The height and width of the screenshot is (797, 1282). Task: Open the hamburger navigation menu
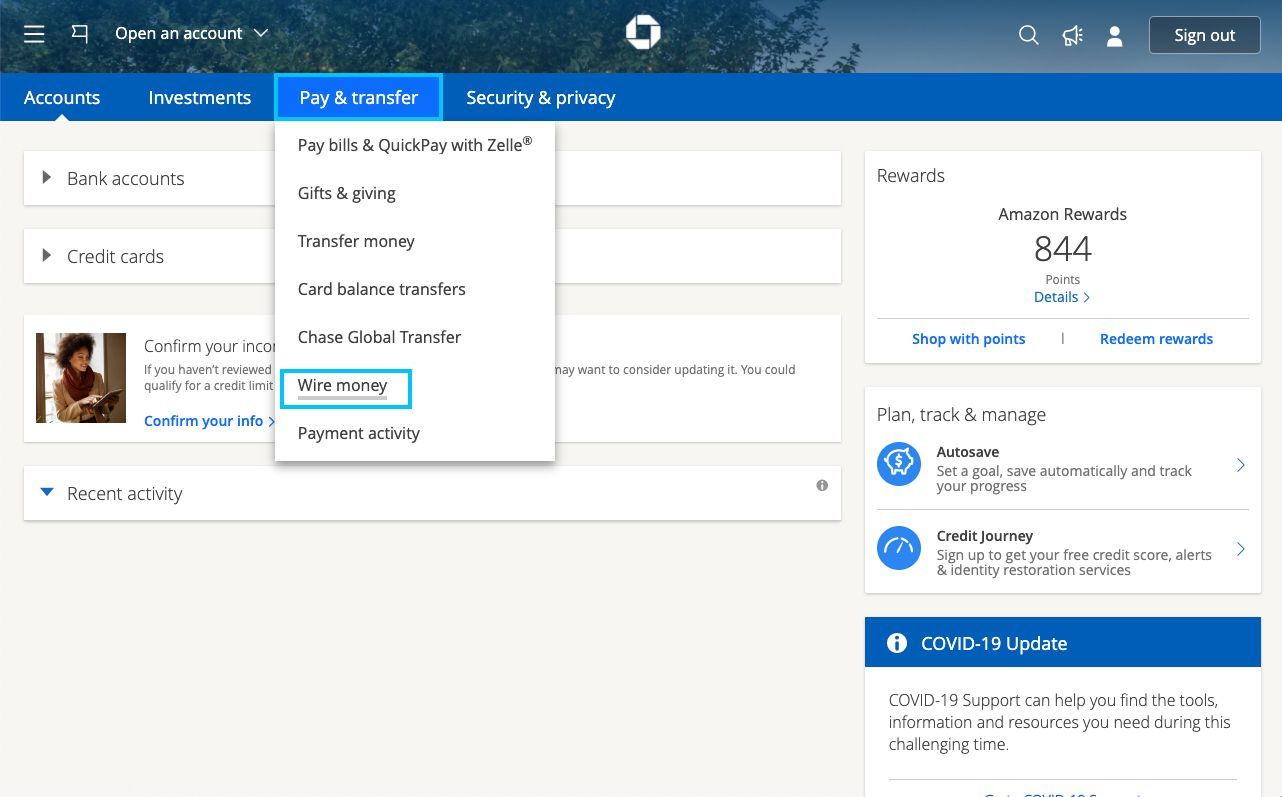click(x=33, y=33)
